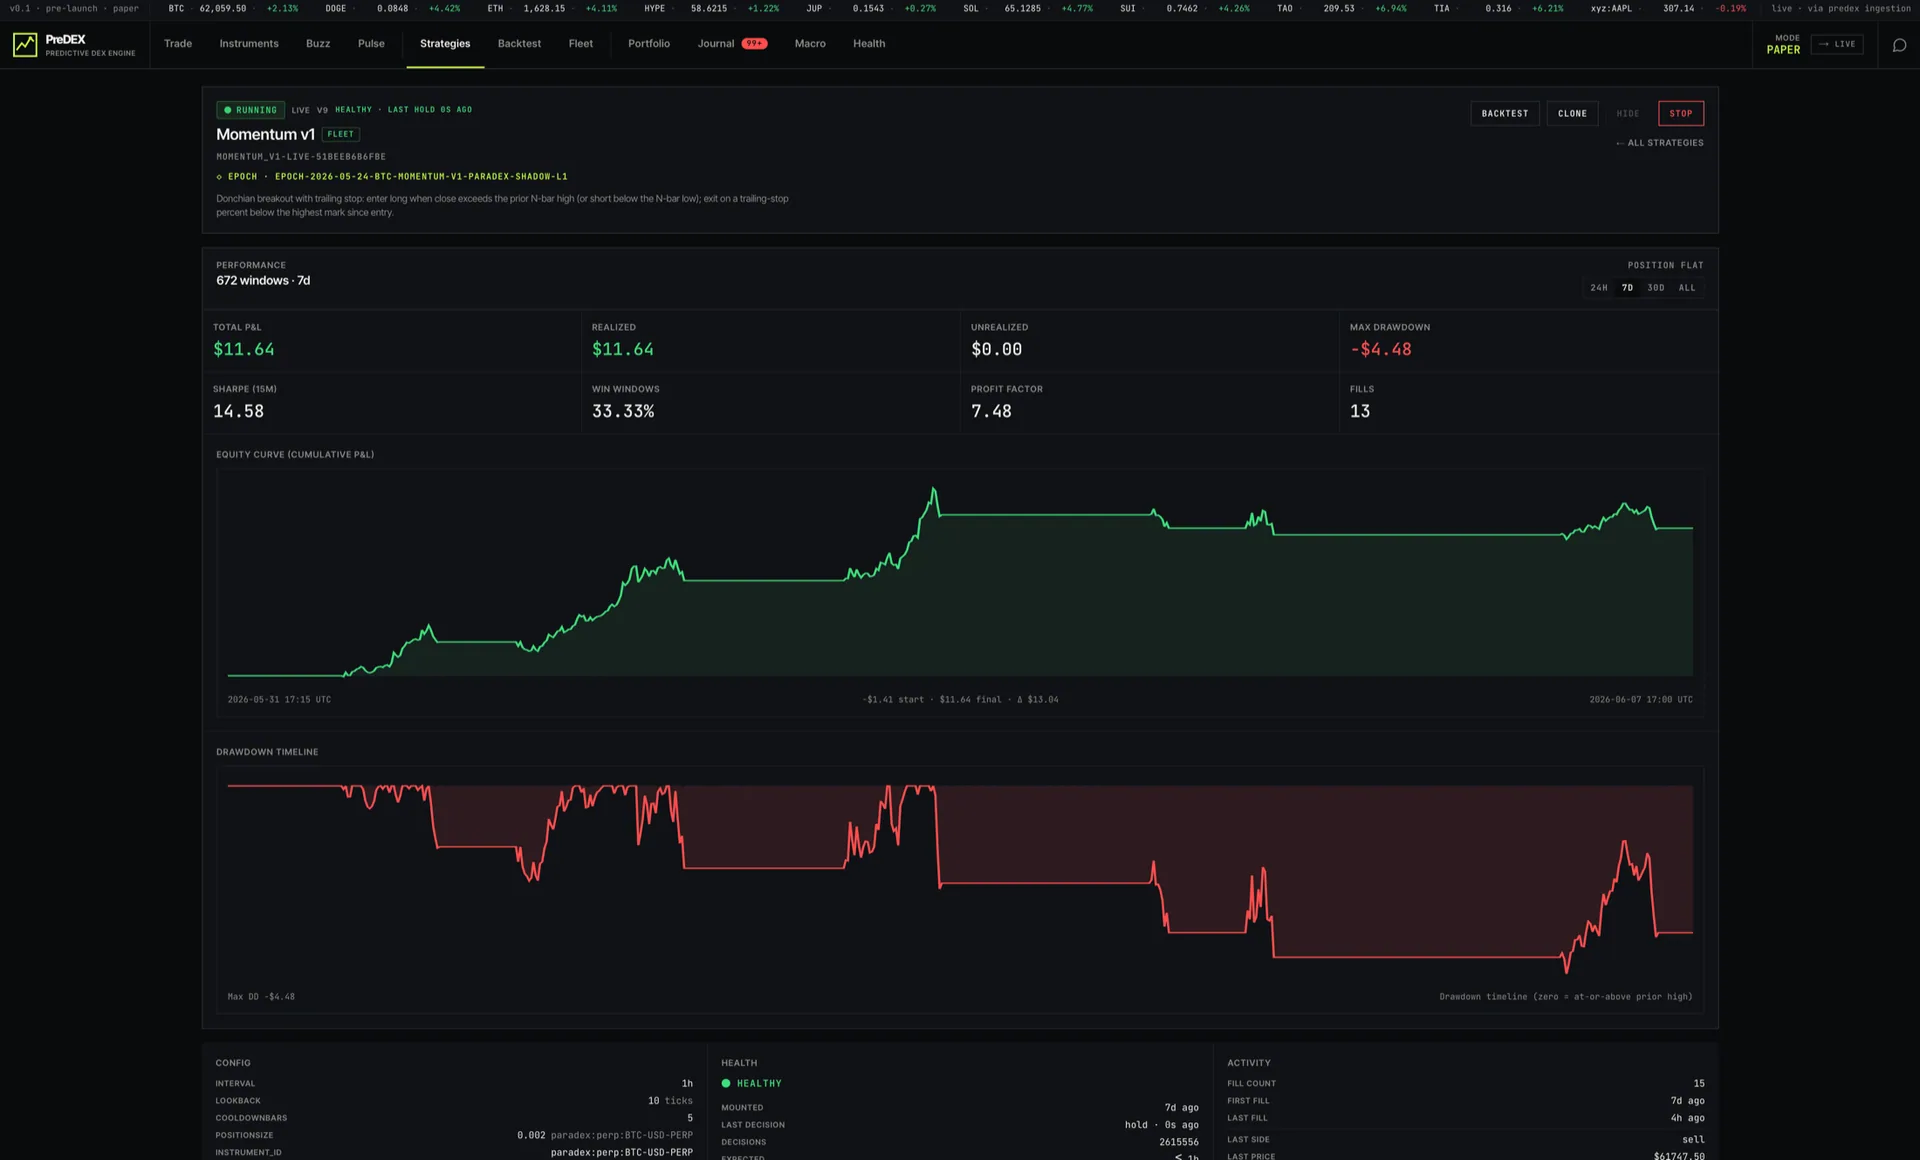Image resolution: width=1920 pixels, height=1160 pixels.
Task: Click the HIDE strategy button
Action: coord(1628,113)
